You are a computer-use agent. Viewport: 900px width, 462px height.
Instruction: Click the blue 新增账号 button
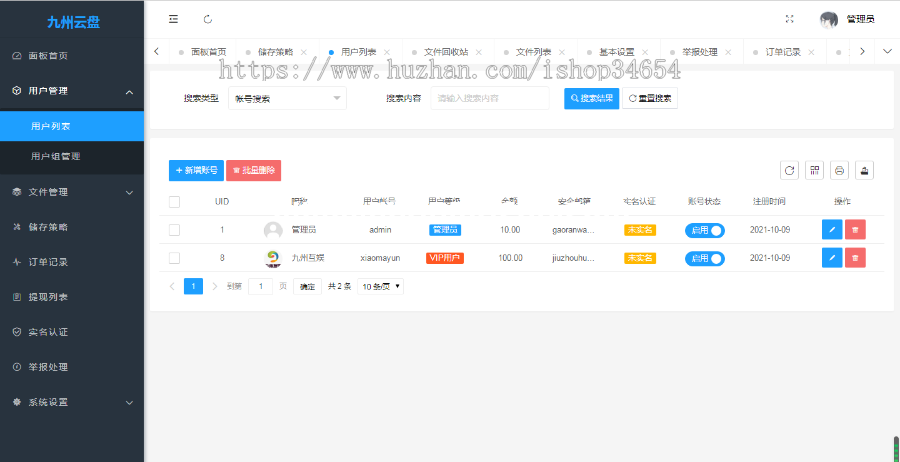(x=196, y=170)
